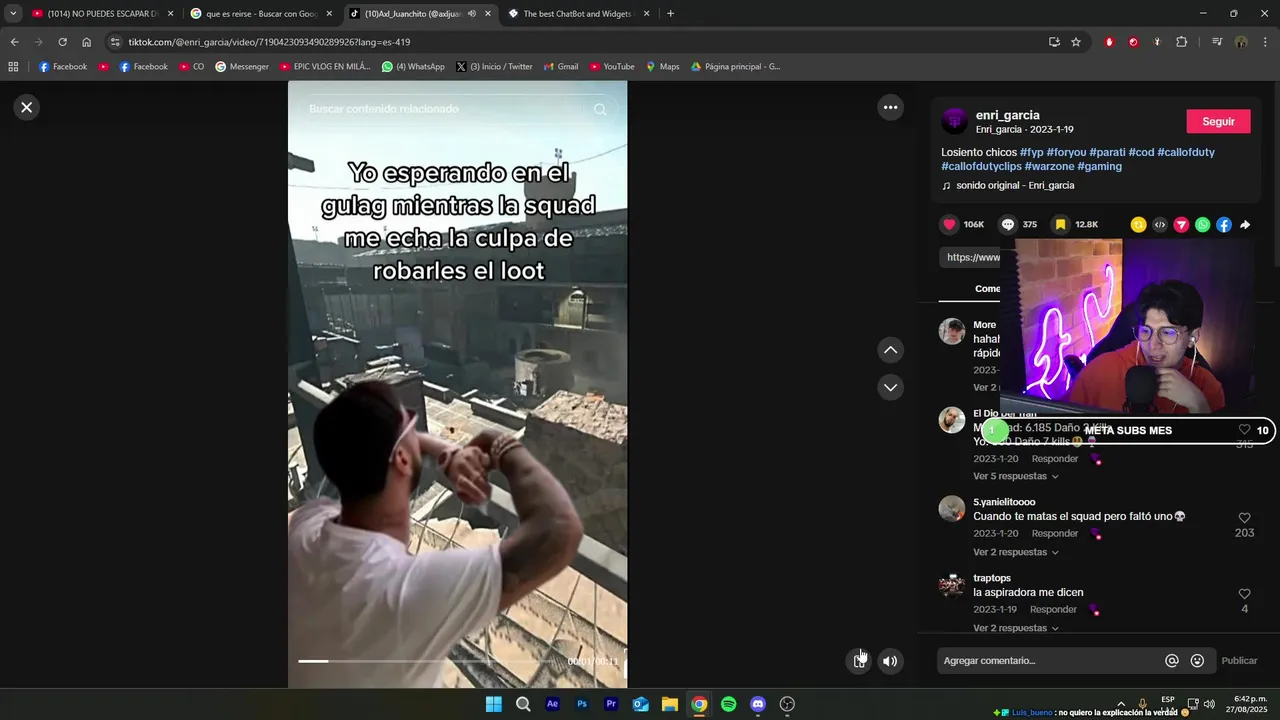
Task: Open the #fyp hashtag
Action: point(1031,152)
